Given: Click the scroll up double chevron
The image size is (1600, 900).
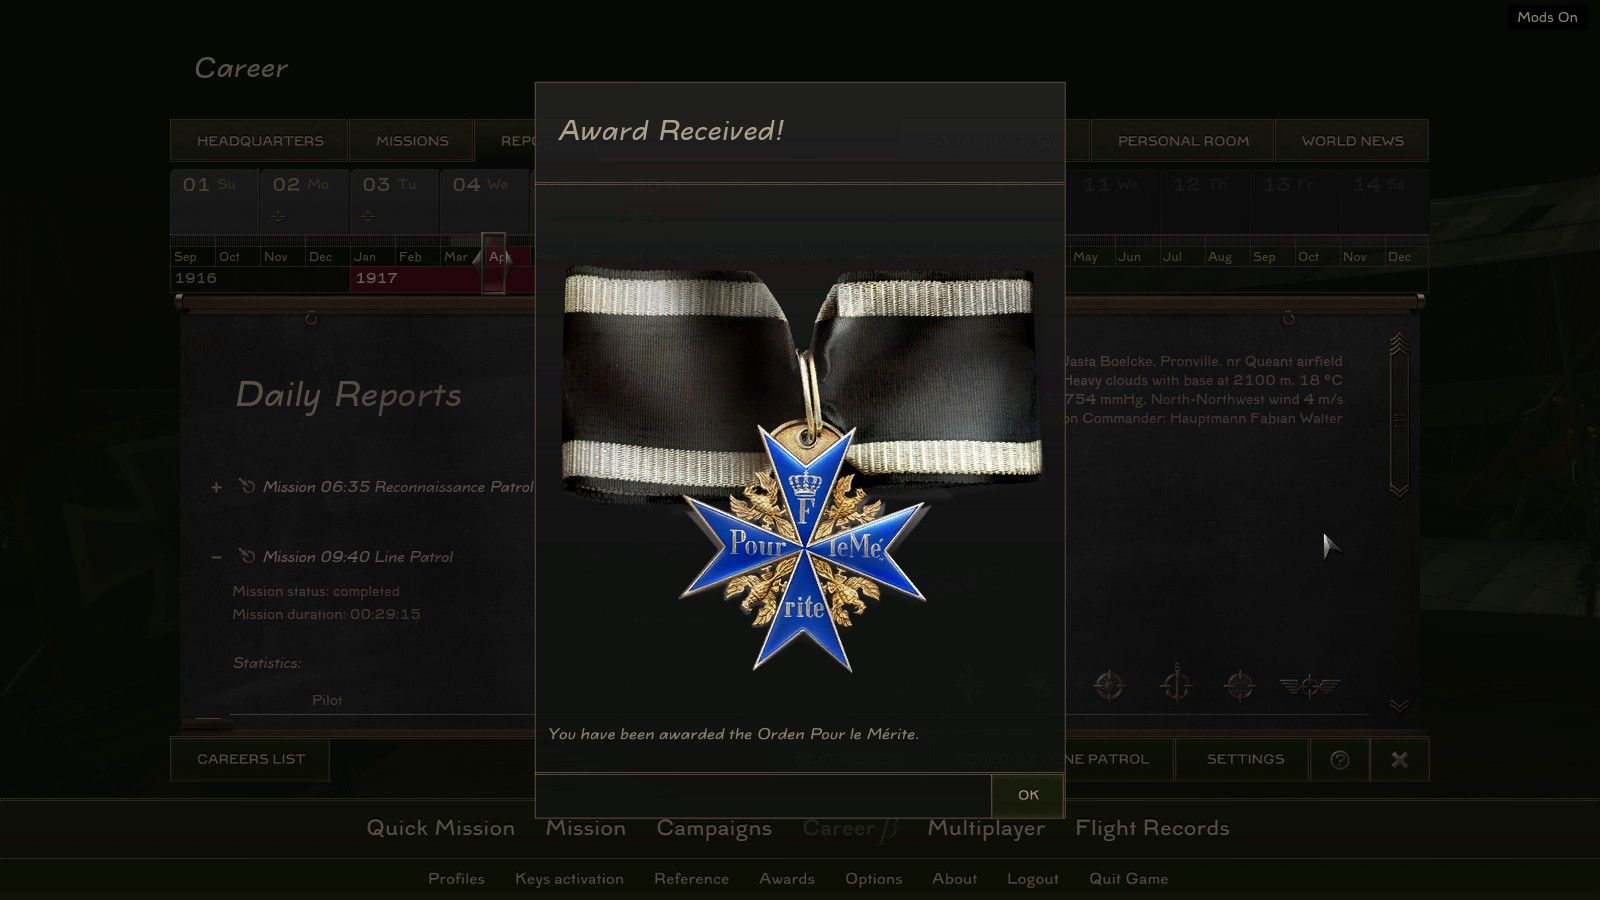Looking at the screenshot, I should tap(1399, 344).
